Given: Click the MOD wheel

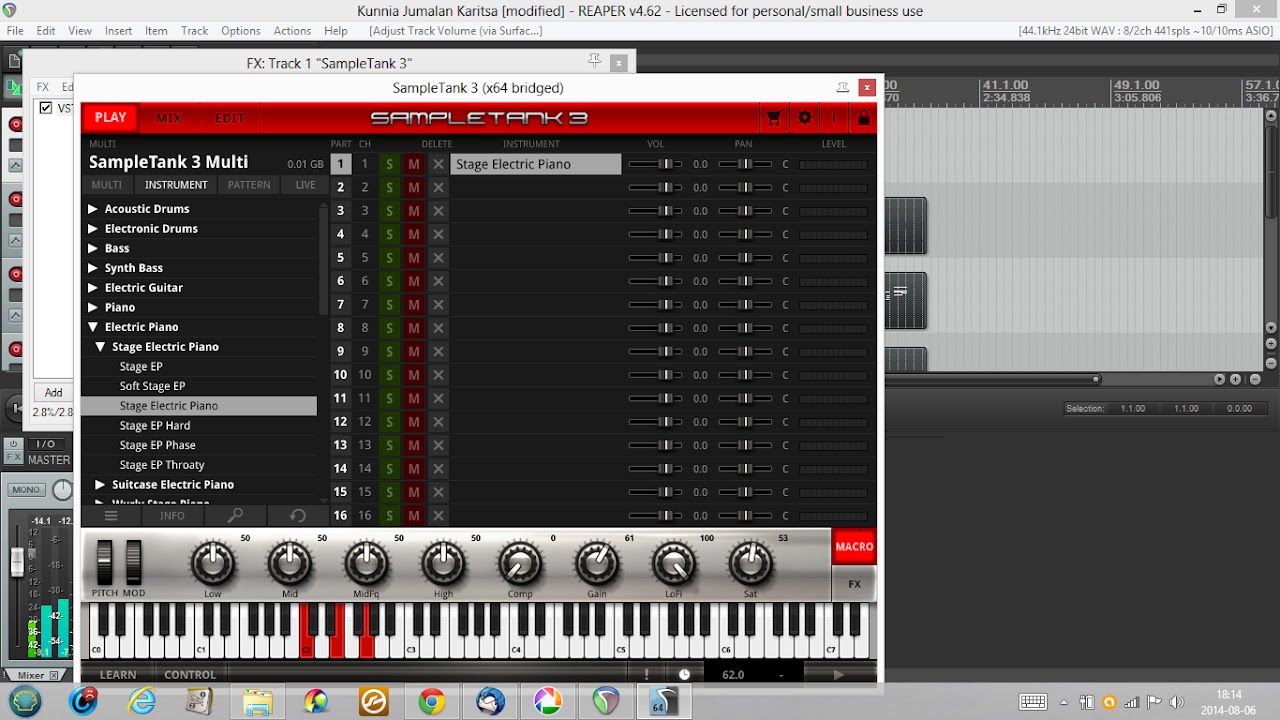Looking at the screenshot, I should click(x=133, y=563).
